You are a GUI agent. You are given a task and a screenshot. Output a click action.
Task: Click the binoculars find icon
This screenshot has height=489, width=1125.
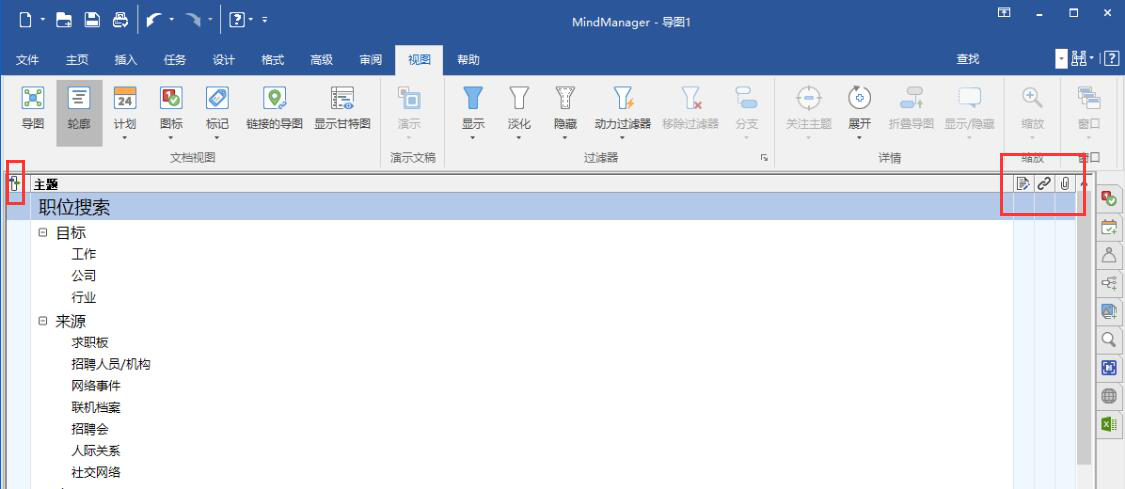[x=1078, y=60]
